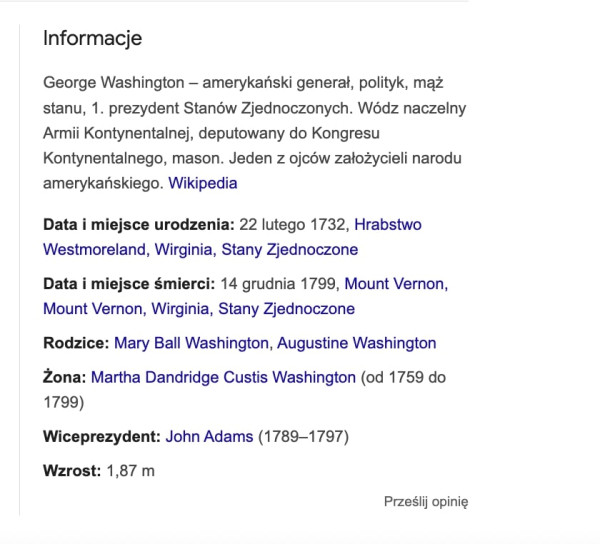Click the Informacje panel heading
Image resolution: width=600 pixels, height=544 pixels.
(92, 39)
